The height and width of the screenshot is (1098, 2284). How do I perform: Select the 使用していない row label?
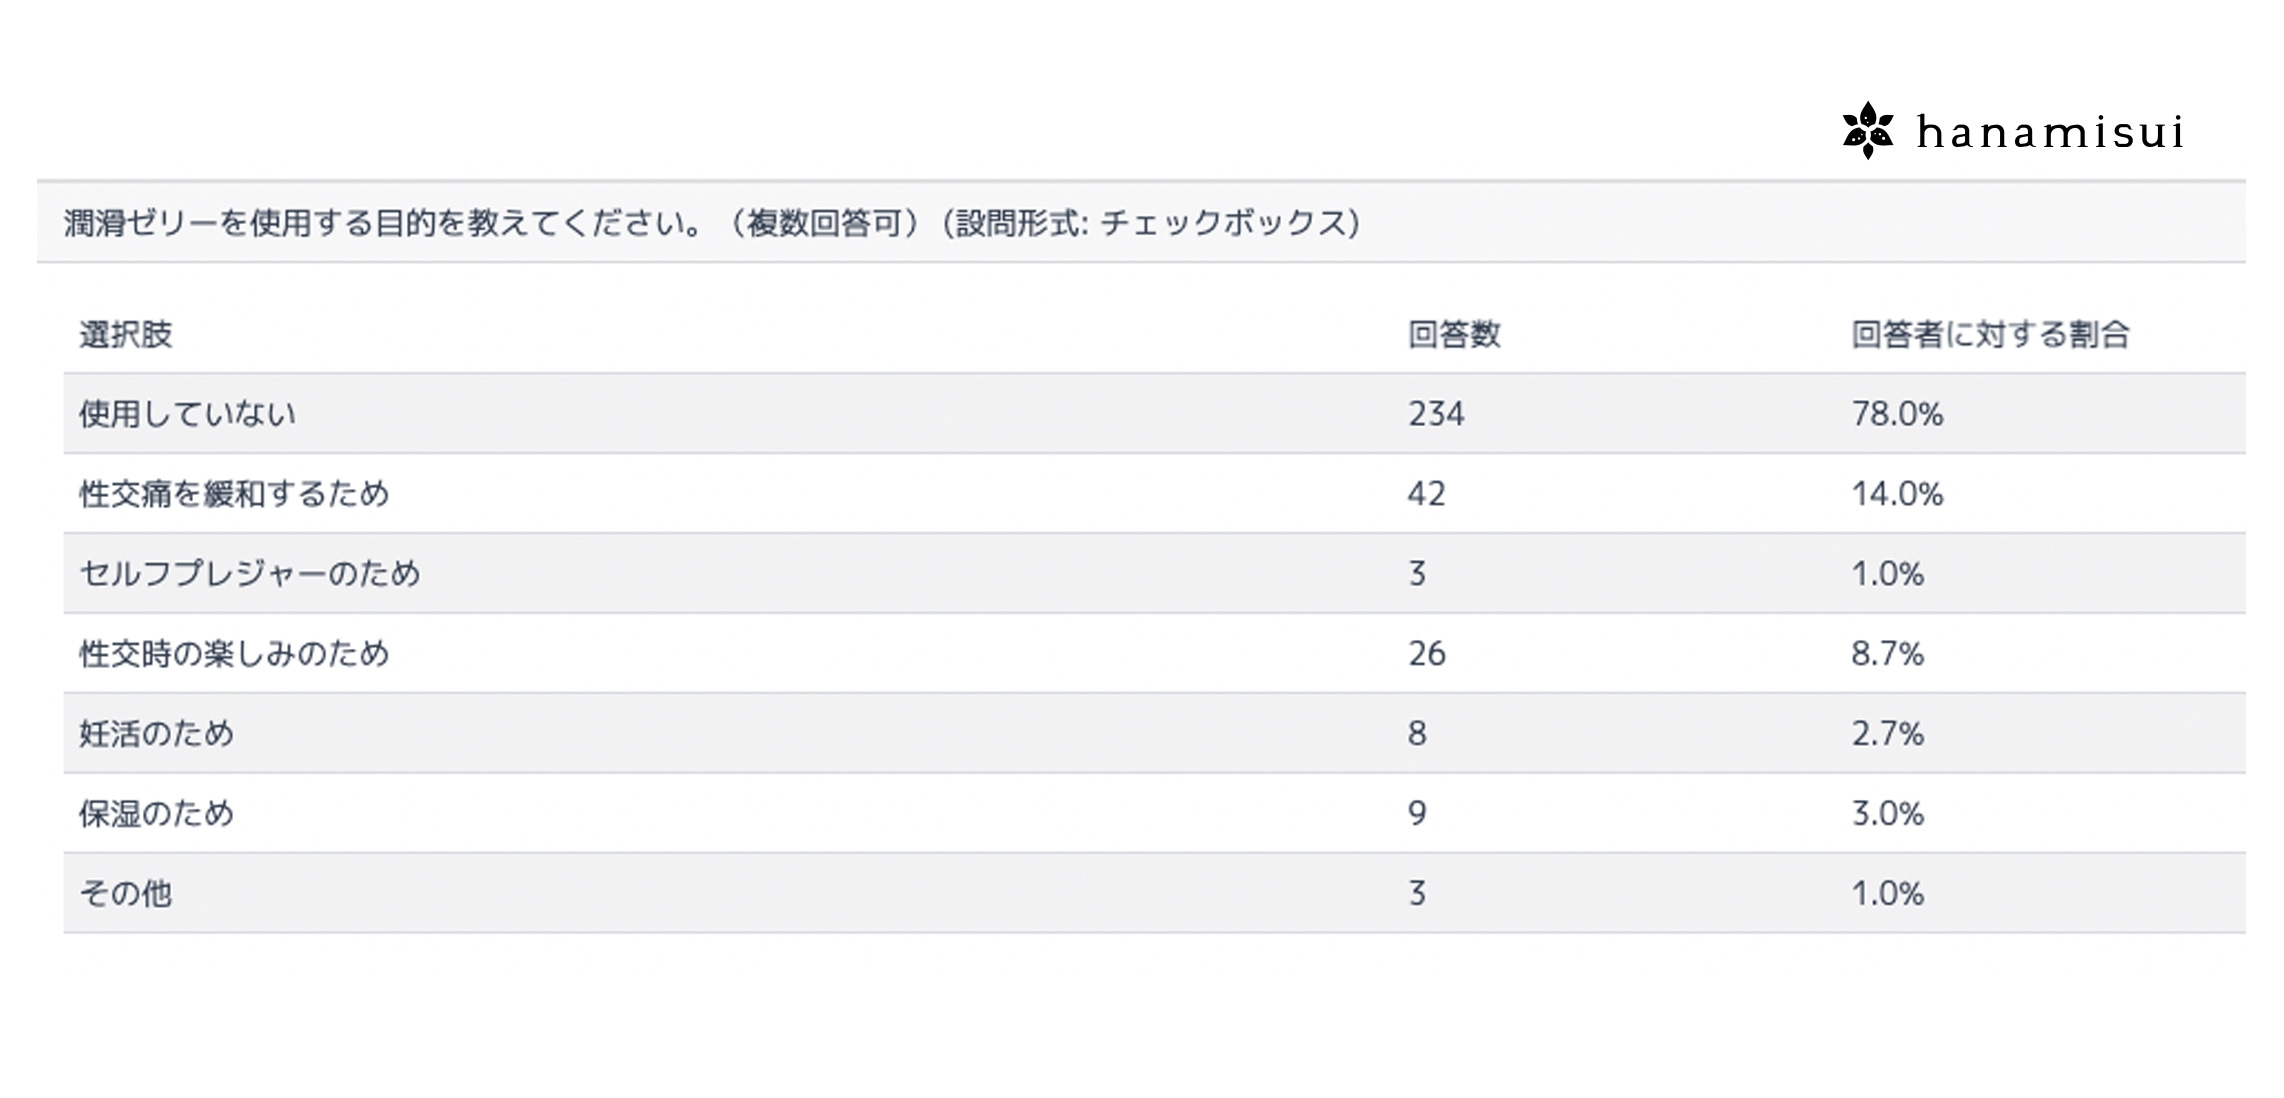188,414
